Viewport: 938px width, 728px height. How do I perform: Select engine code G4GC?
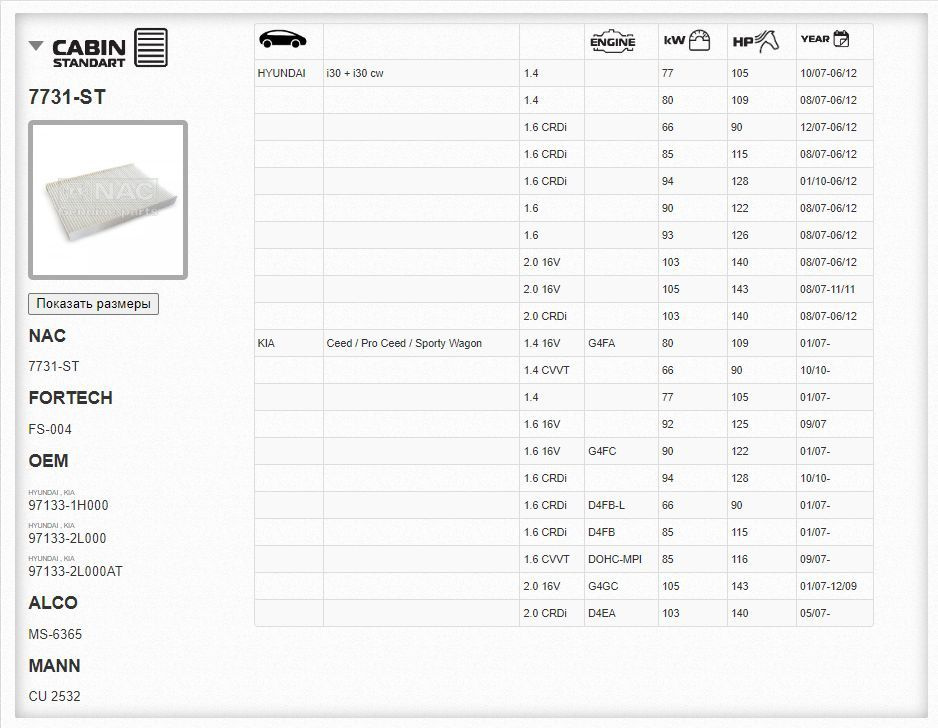tap(603, 586)
